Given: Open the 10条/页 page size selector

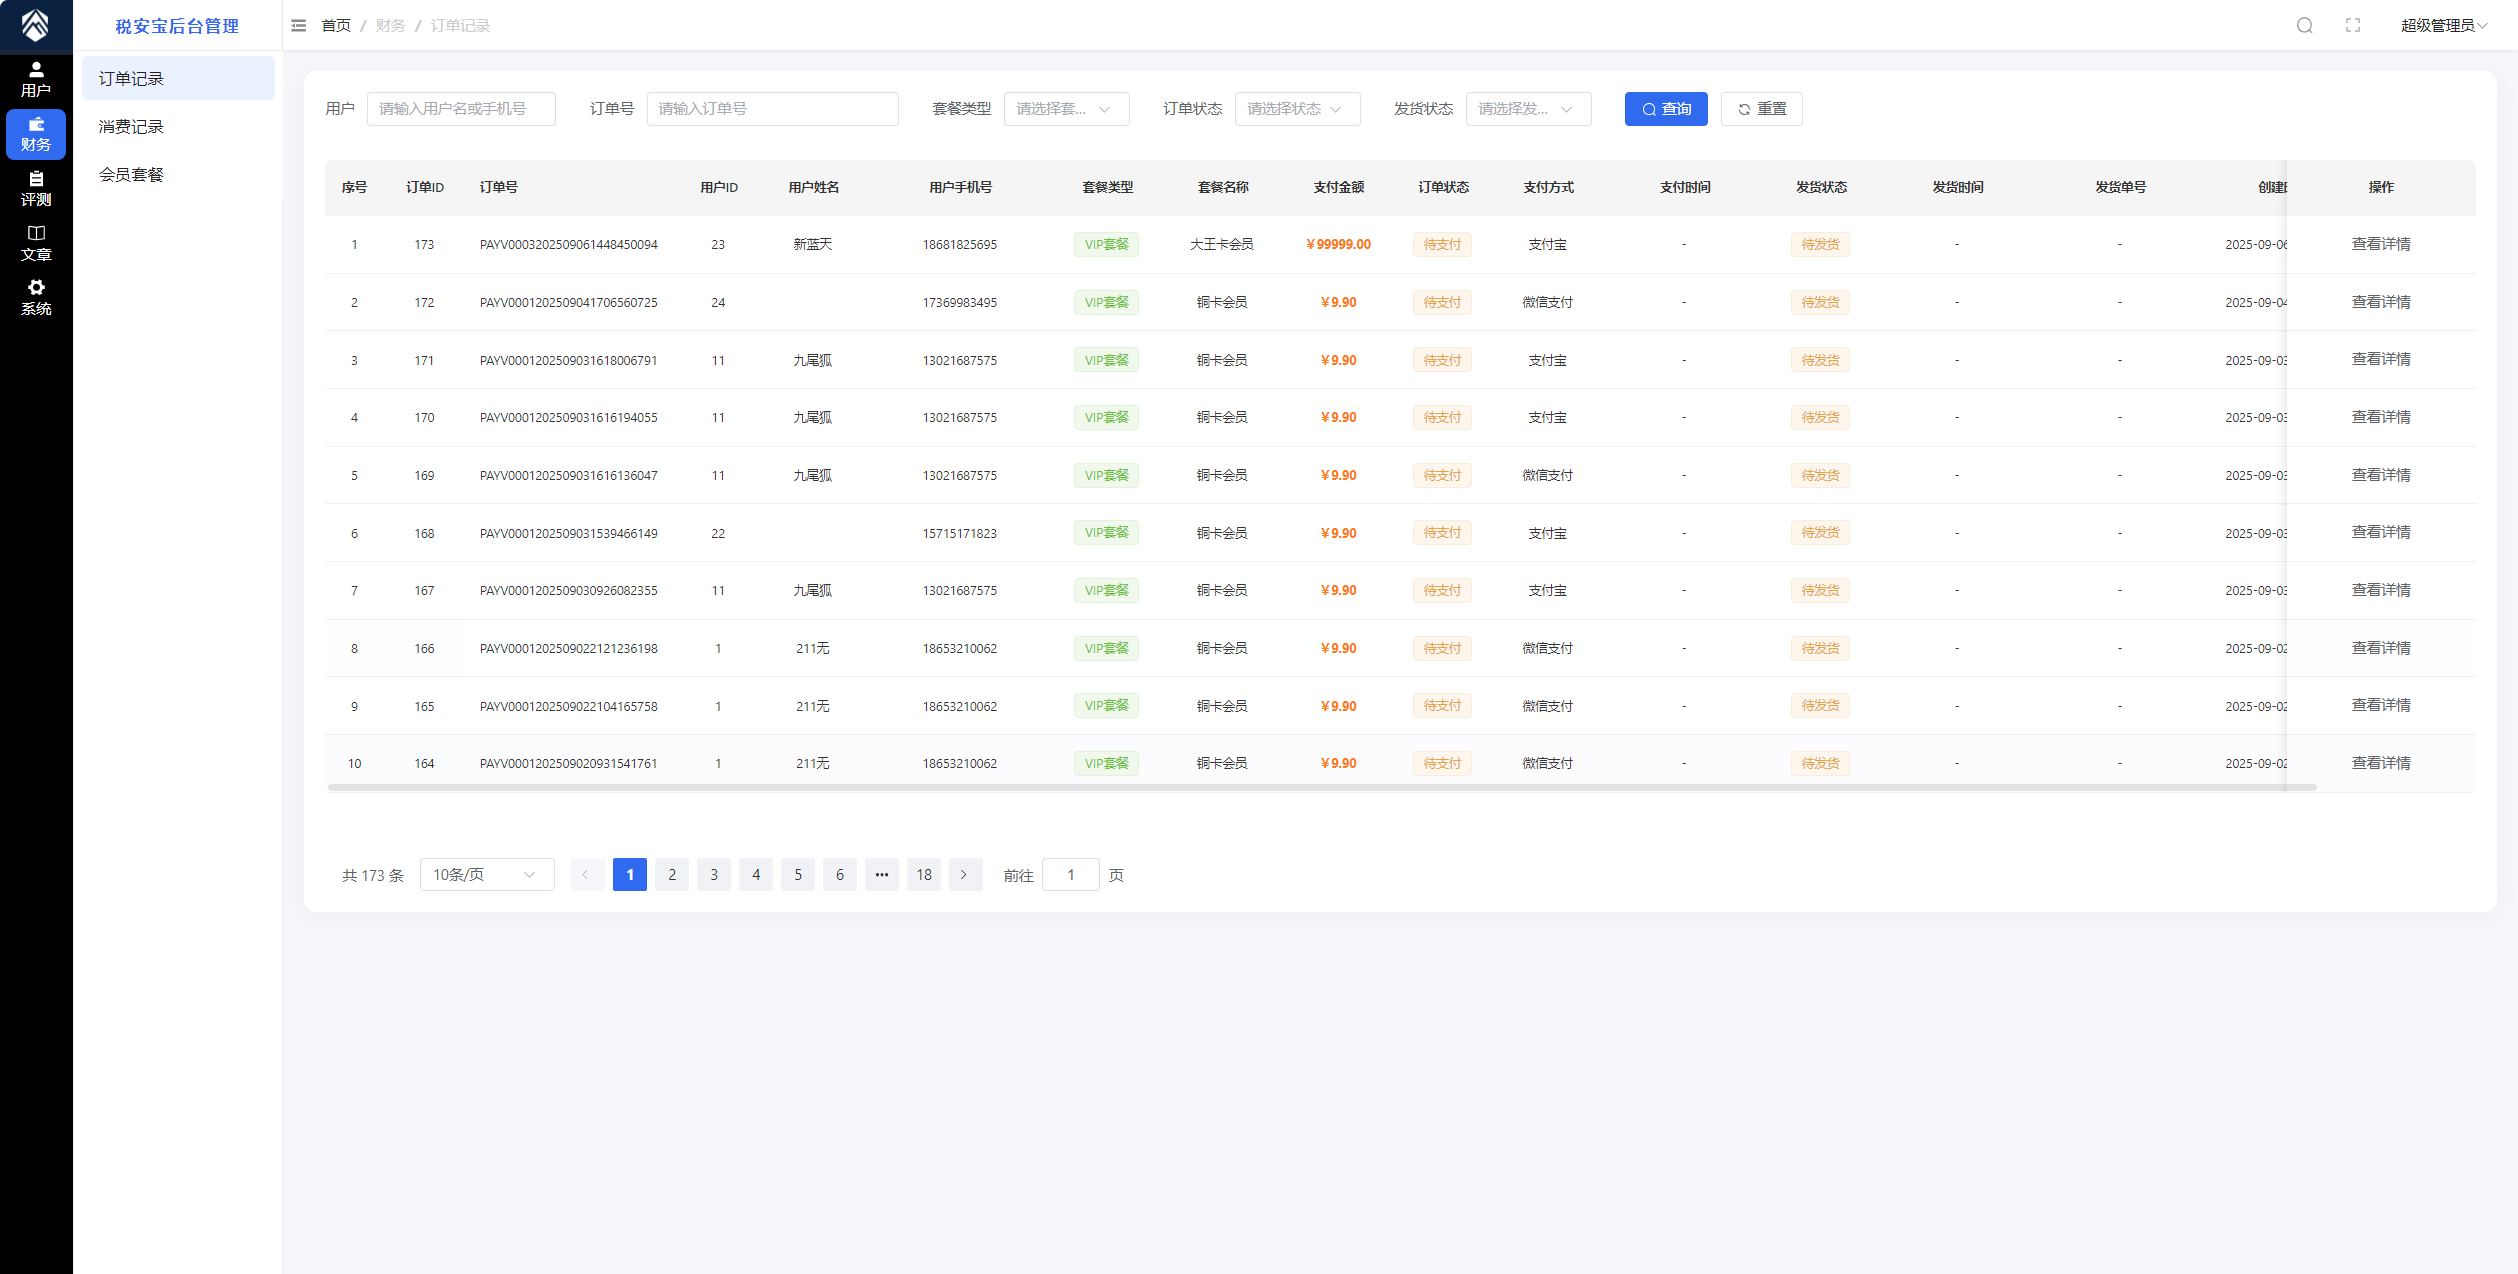Looking at the screenshot, I should [487, 875].
